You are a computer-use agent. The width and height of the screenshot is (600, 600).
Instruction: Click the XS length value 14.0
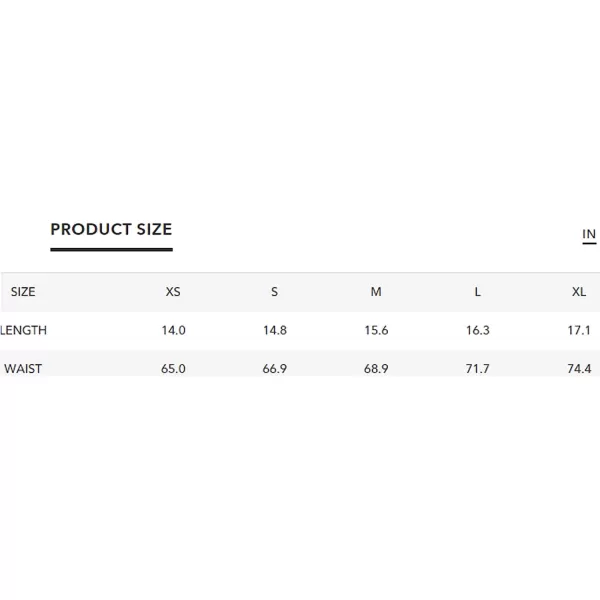(173, 330)
